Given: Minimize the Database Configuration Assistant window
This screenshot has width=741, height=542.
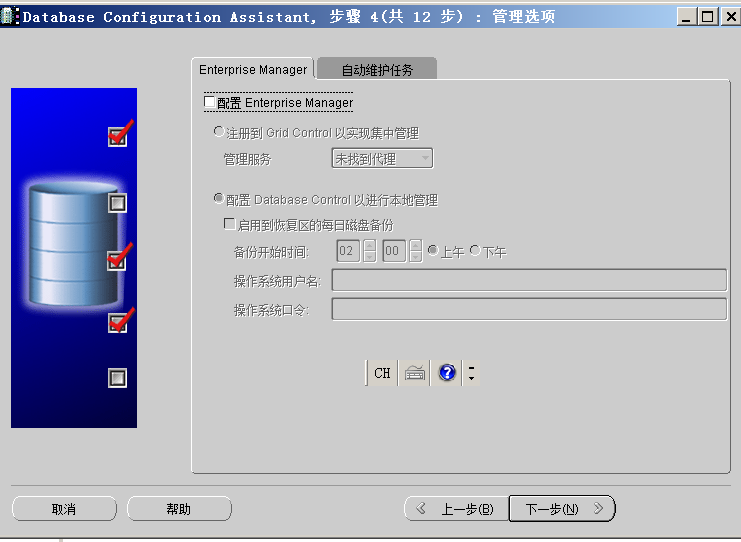Looking at the screenshot, I should pyautogui.click(x=687, y=17).
